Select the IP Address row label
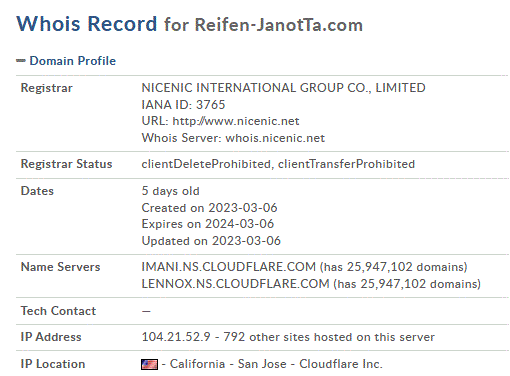This screenshot has width=510, height=376. point(51,337)
